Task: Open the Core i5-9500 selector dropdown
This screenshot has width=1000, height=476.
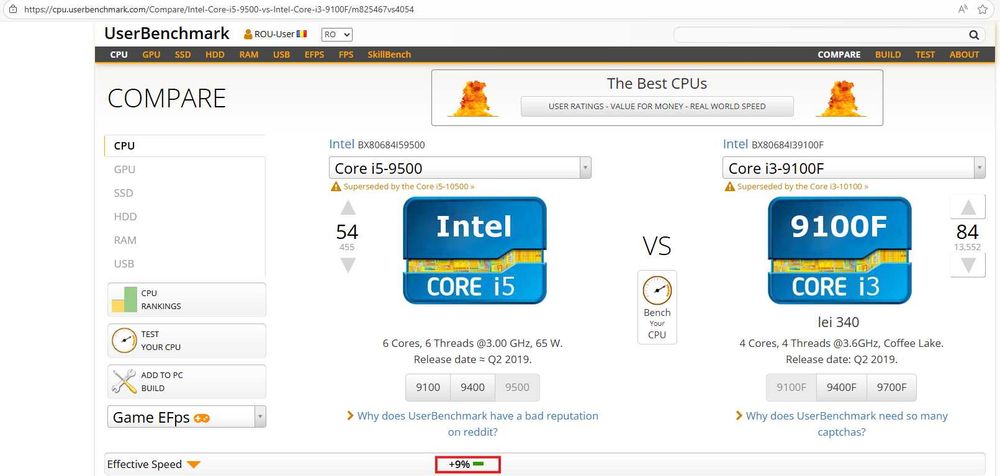Action: click(x=460, y=168)
